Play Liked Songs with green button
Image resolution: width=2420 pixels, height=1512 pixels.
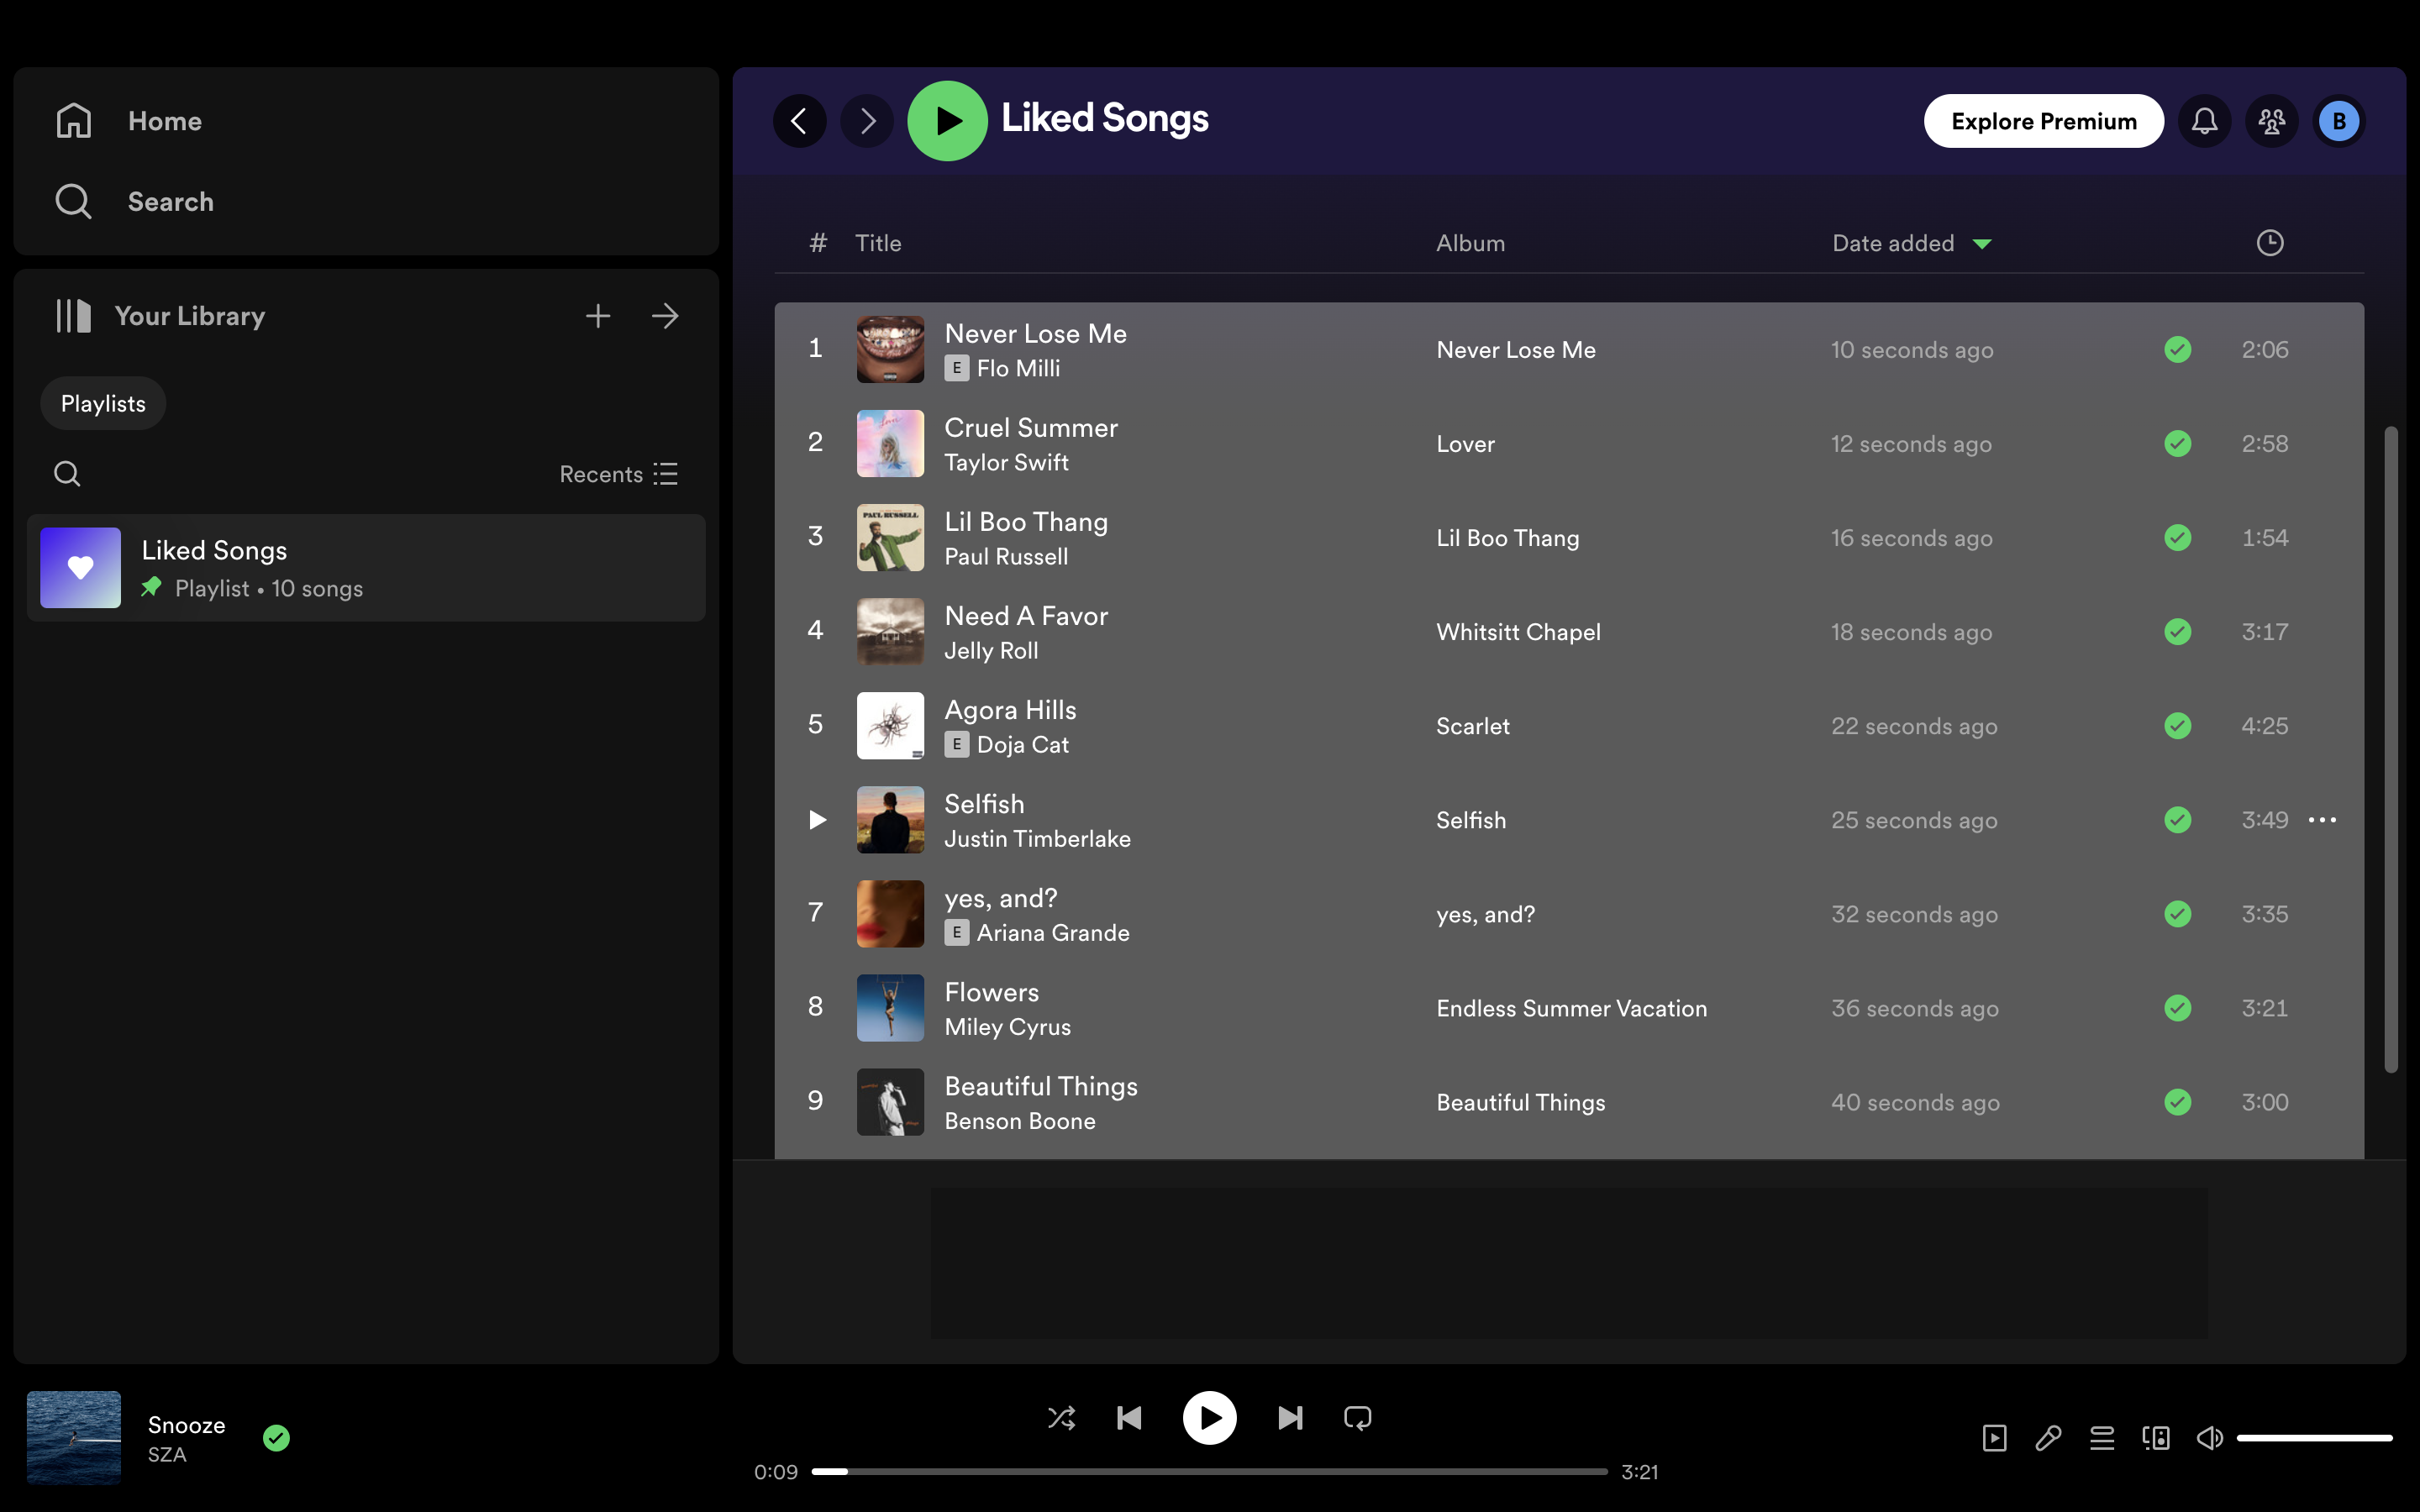pyautogui.click(x=947, y=121)
